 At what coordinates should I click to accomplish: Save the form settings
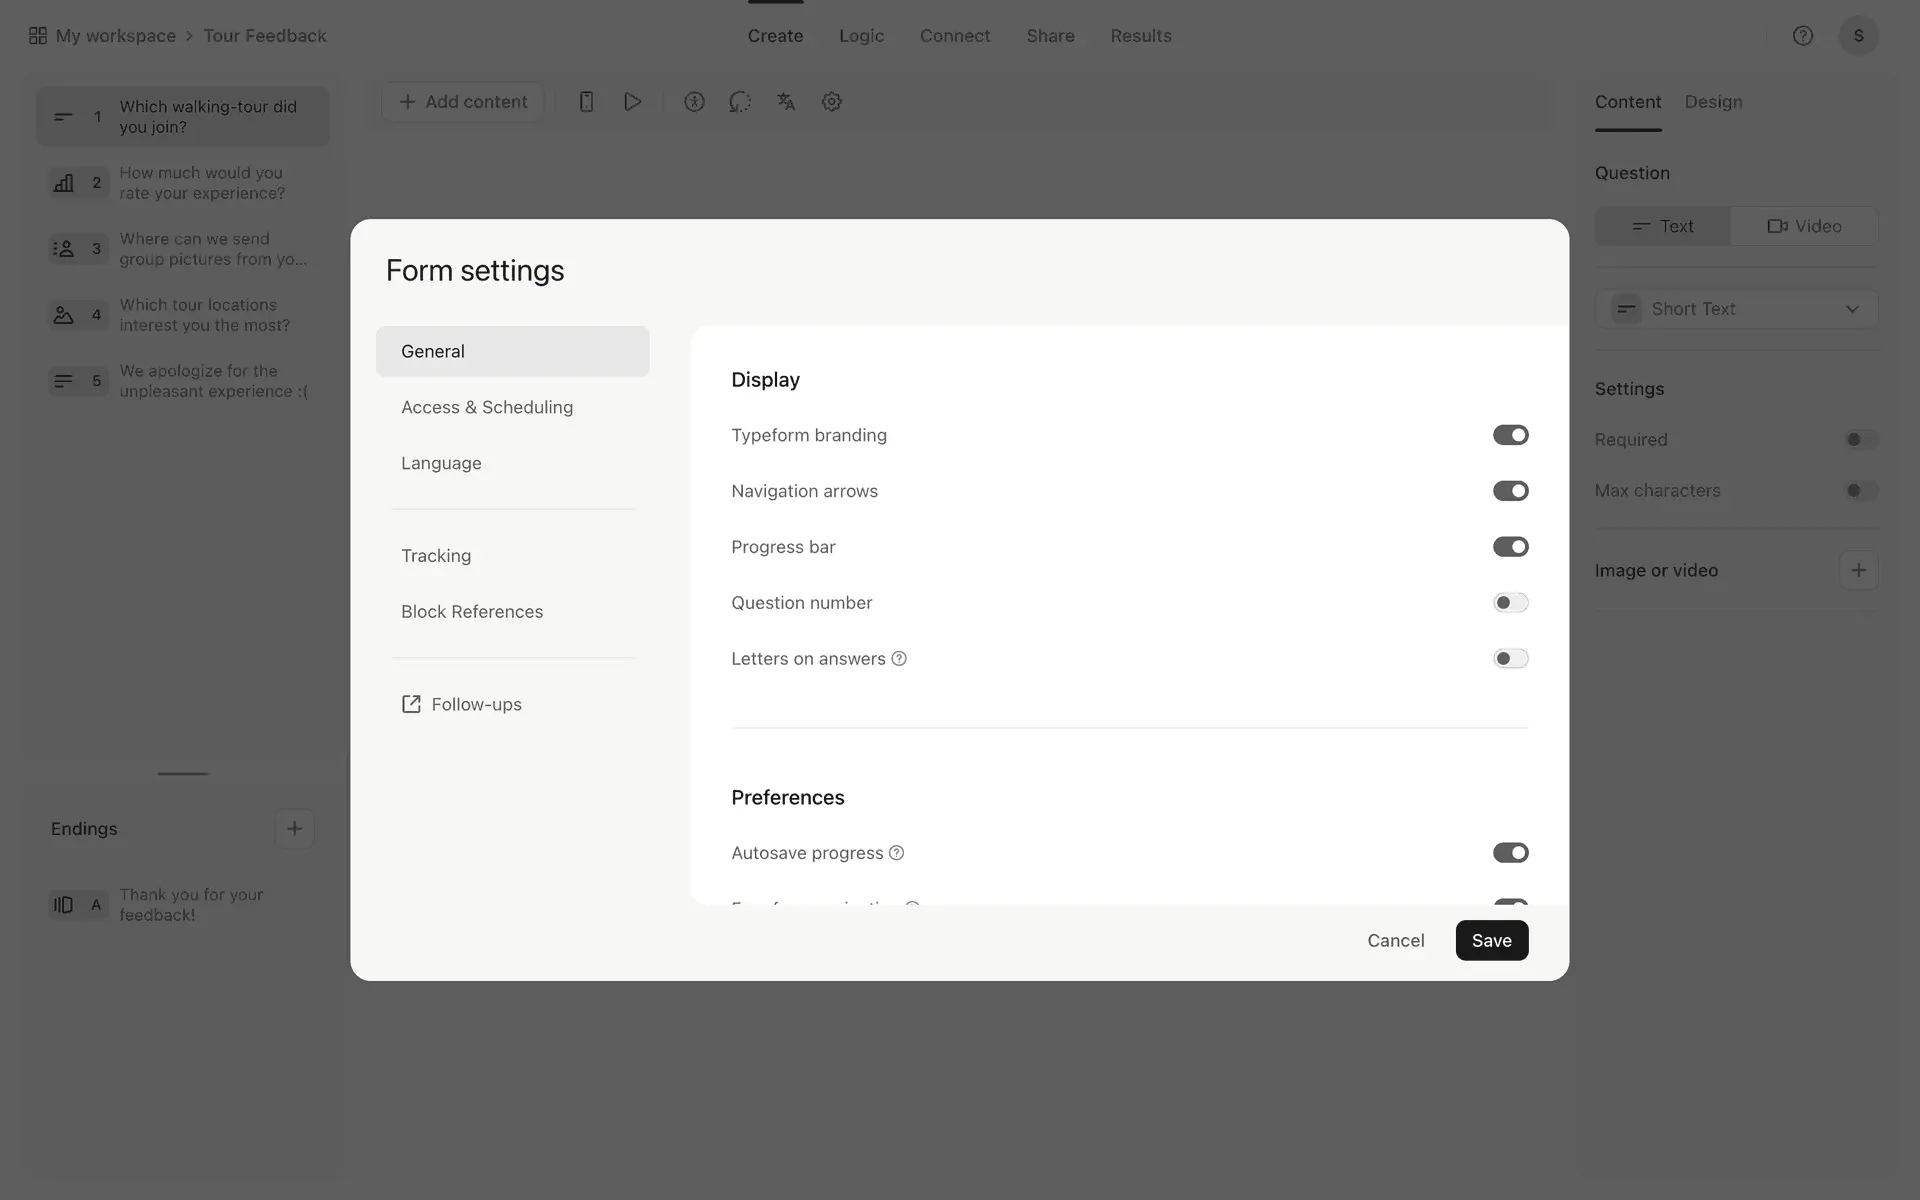1491,941
